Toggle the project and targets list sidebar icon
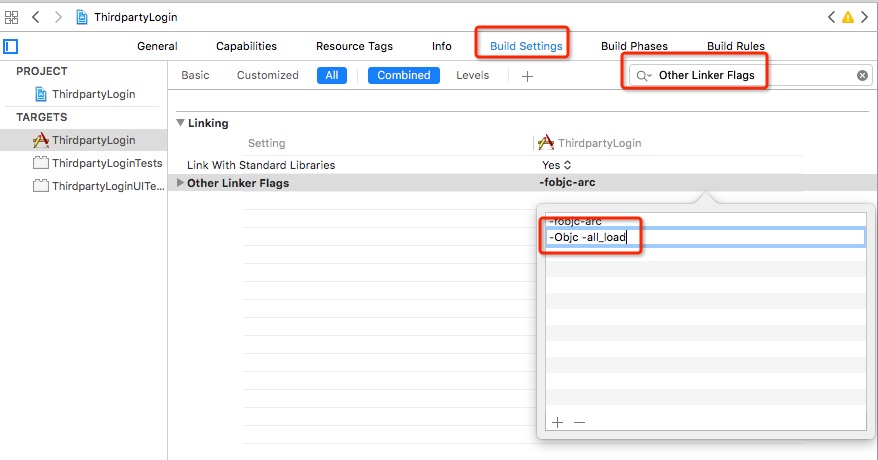 (x=11, y=46)
